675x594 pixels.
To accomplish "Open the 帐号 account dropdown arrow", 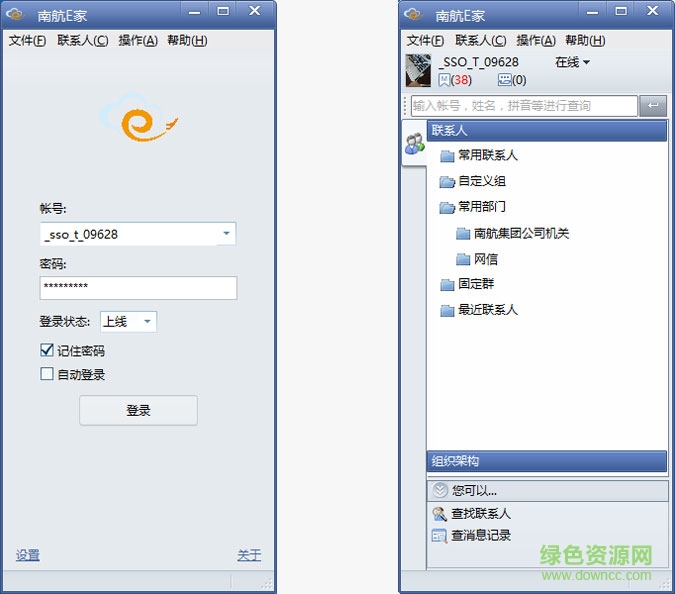I will 227,234.
